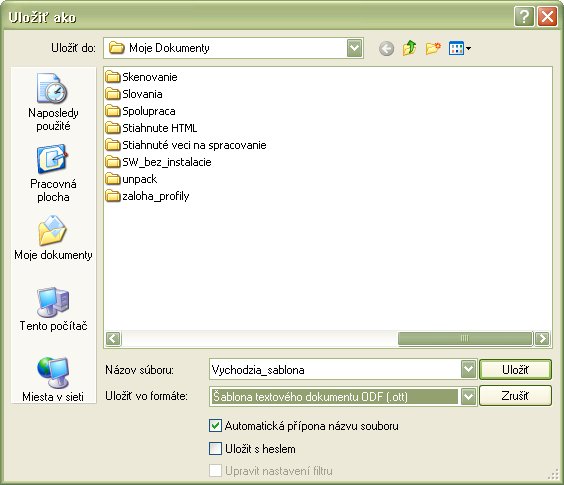Click the Uložiť button

tap(515, 370)
